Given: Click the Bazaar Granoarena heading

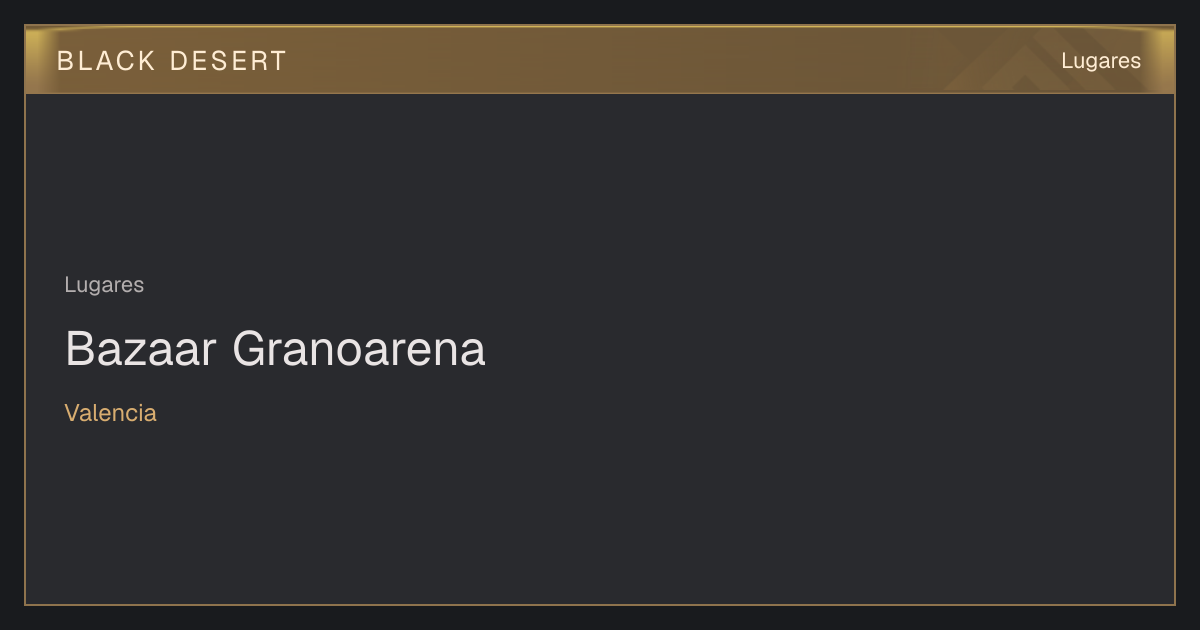Looking at the screenshot, I should (275, 349).
